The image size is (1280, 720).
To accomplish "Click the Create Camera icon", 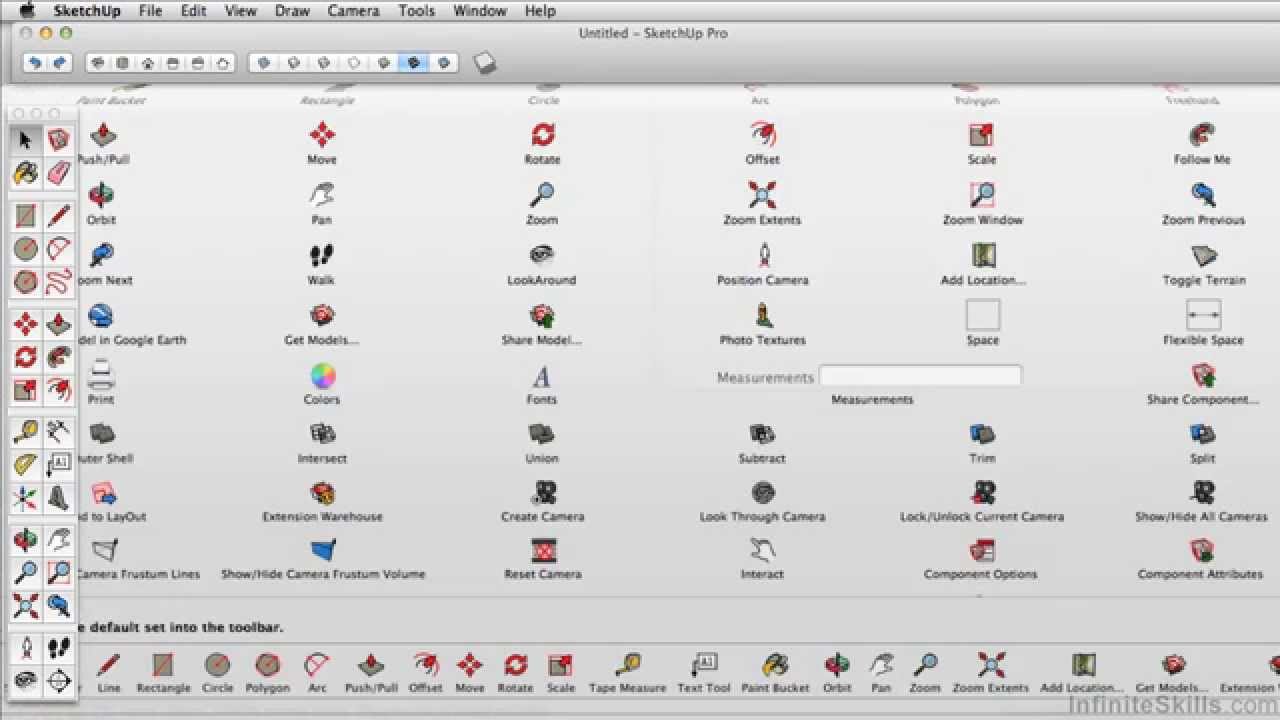I will pos(543,492).
